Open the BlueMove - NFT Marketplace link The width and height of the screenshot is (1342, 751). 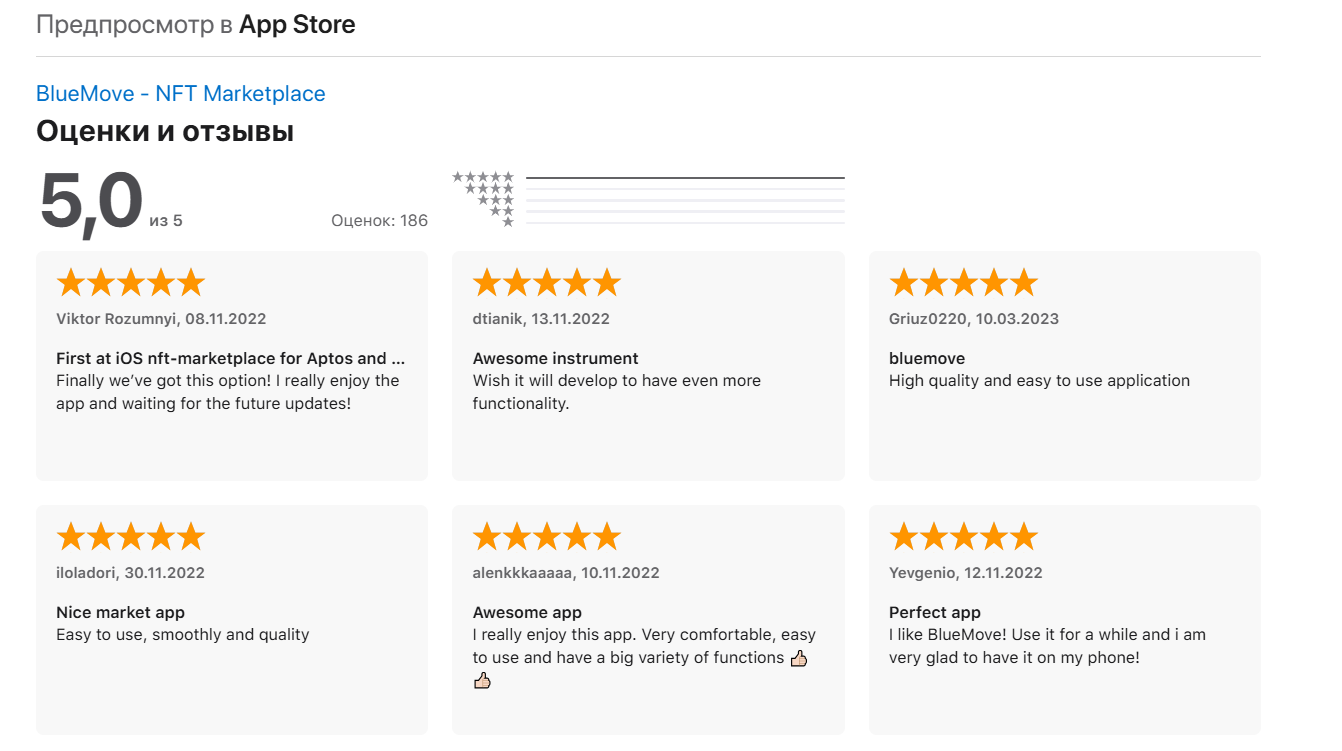180,93
